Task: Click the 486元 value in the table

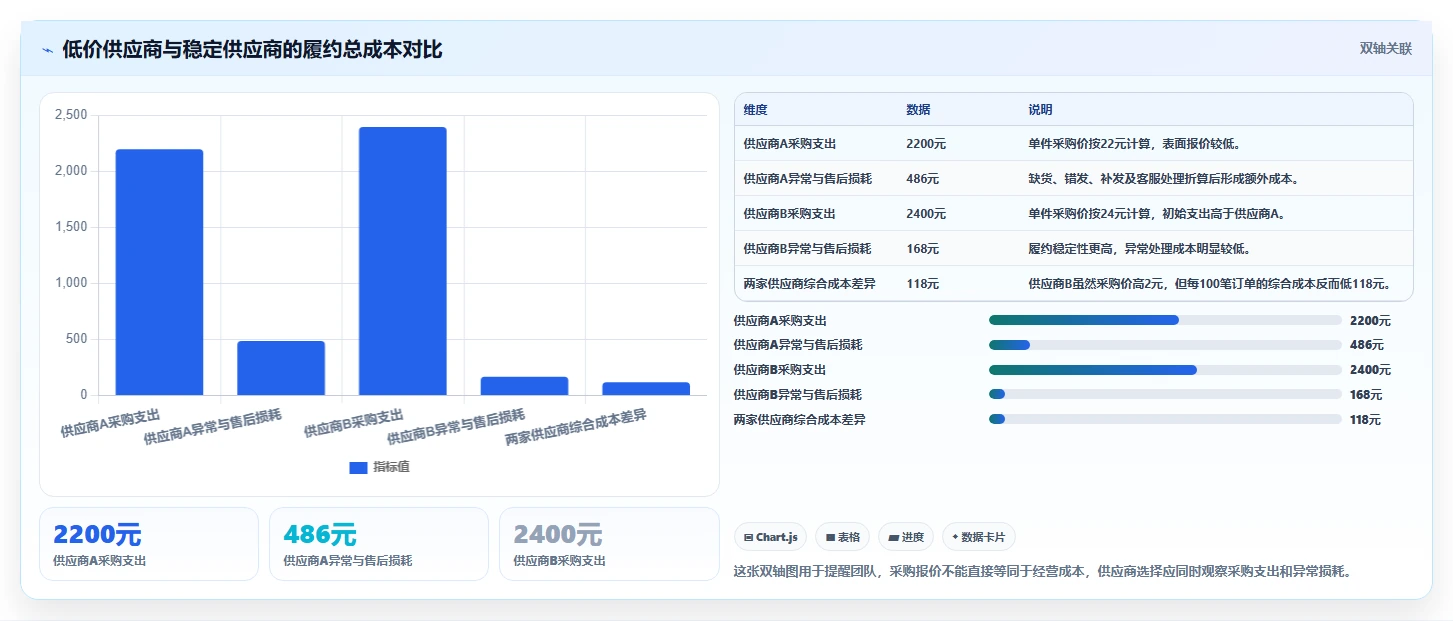Action: [x=922, y=179]
